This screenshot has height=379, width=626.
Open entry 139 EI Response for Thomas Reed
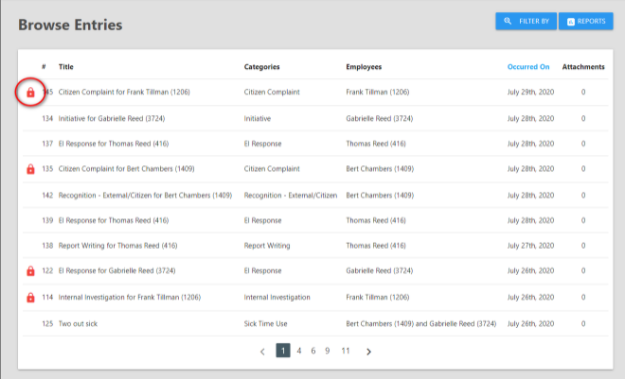[113, 220]
